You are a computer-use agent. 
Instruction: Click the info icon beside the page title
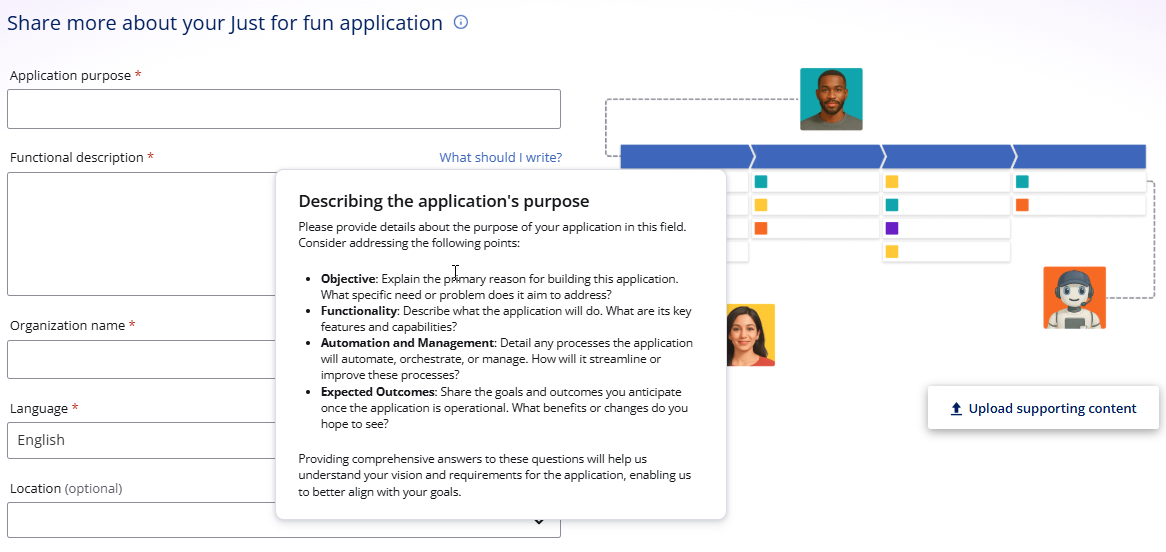[461, 22]
